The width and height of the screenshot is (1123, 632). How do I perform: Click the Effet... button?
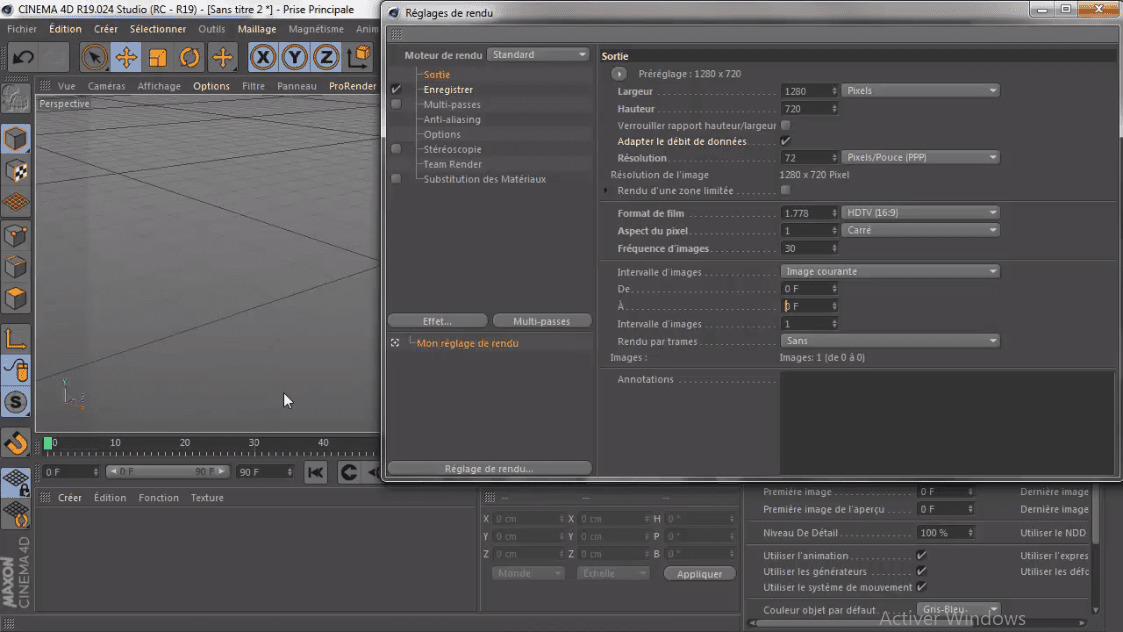(x=438, y=321)
